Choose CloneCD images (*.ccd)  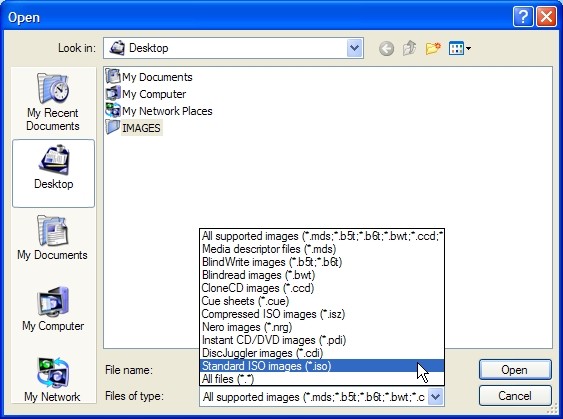(x=322, y=288)
